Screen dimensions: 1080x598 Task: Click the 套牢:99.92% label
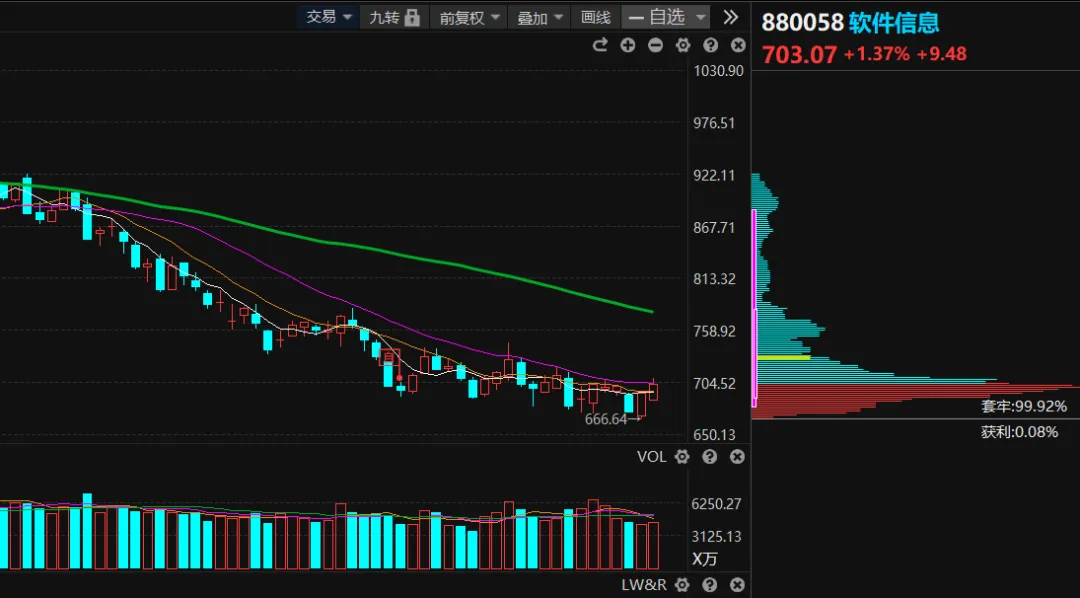coord(1024,406)
